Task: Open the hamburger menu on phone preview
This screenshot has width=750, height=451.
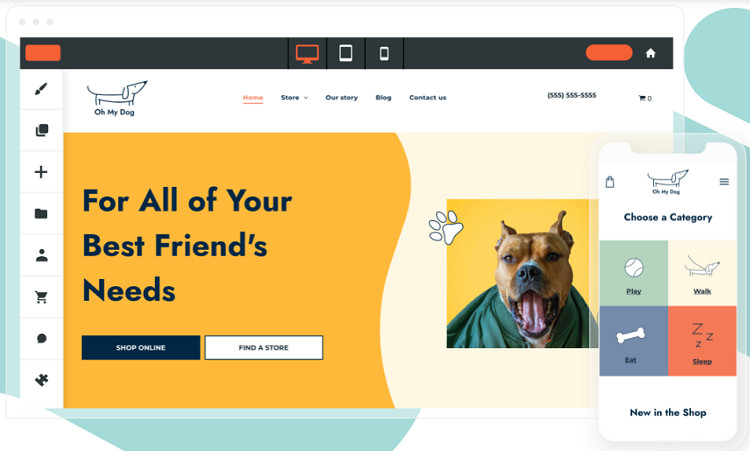Action: pyautogui.click(x=724, y=182)
